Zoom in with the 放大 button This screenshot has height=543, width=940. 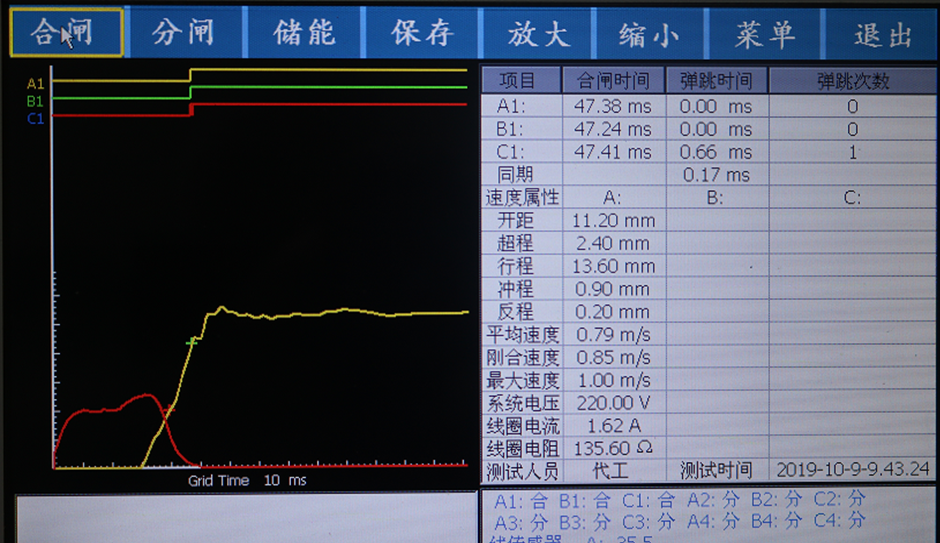point(538,33)
